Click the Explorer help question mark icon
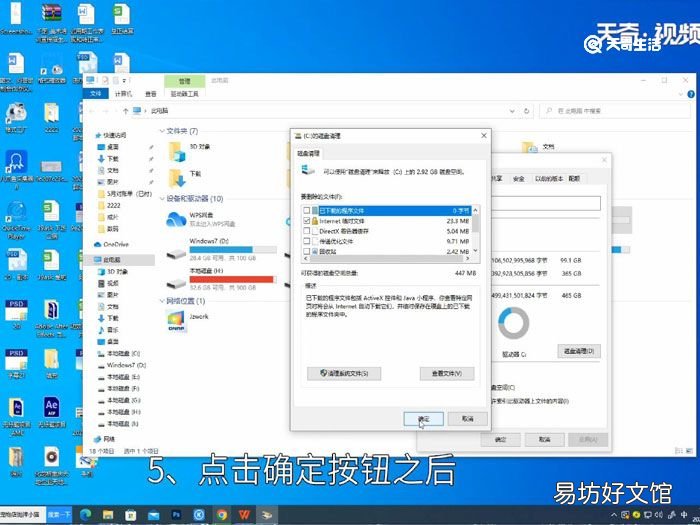 point(691,94)
